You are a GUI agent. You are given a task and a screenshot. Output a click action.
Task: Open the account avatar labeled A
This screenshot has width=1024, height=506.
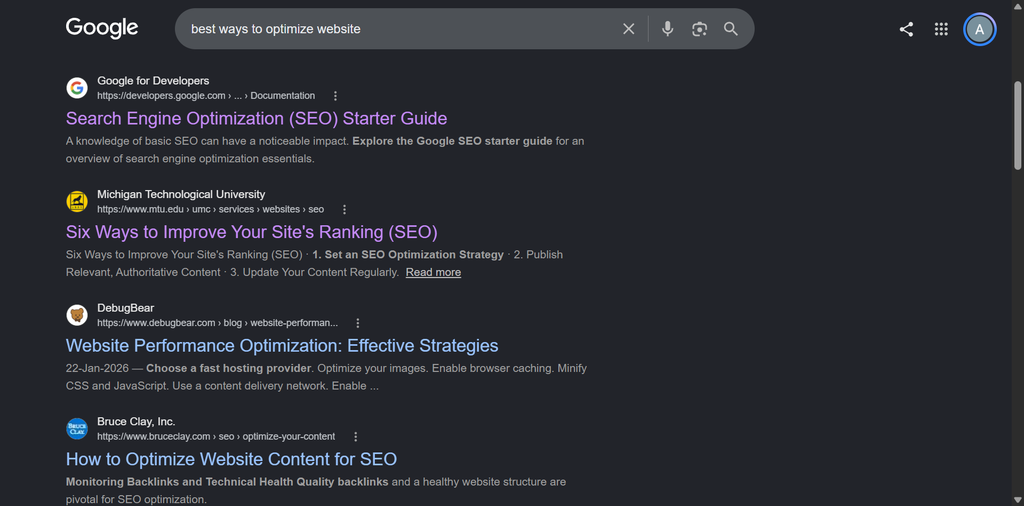pos(980,29)
